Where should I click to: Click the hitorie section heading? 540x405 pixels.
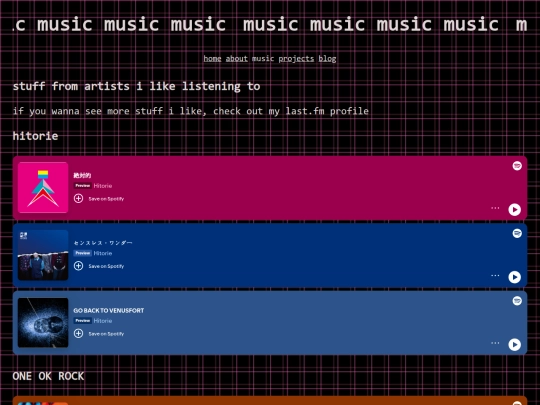point(35,136)
